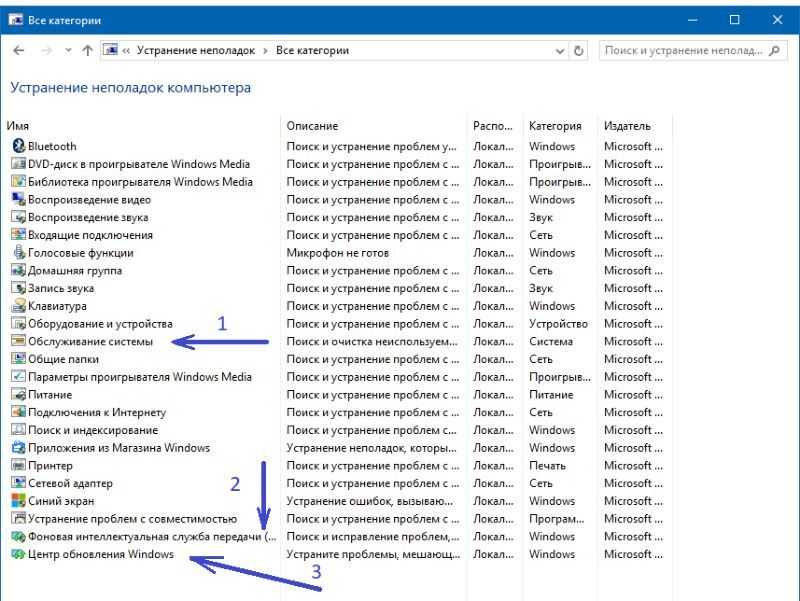
Task: Click the Сетевой адаптер icon
Action: tap(18, 483)
